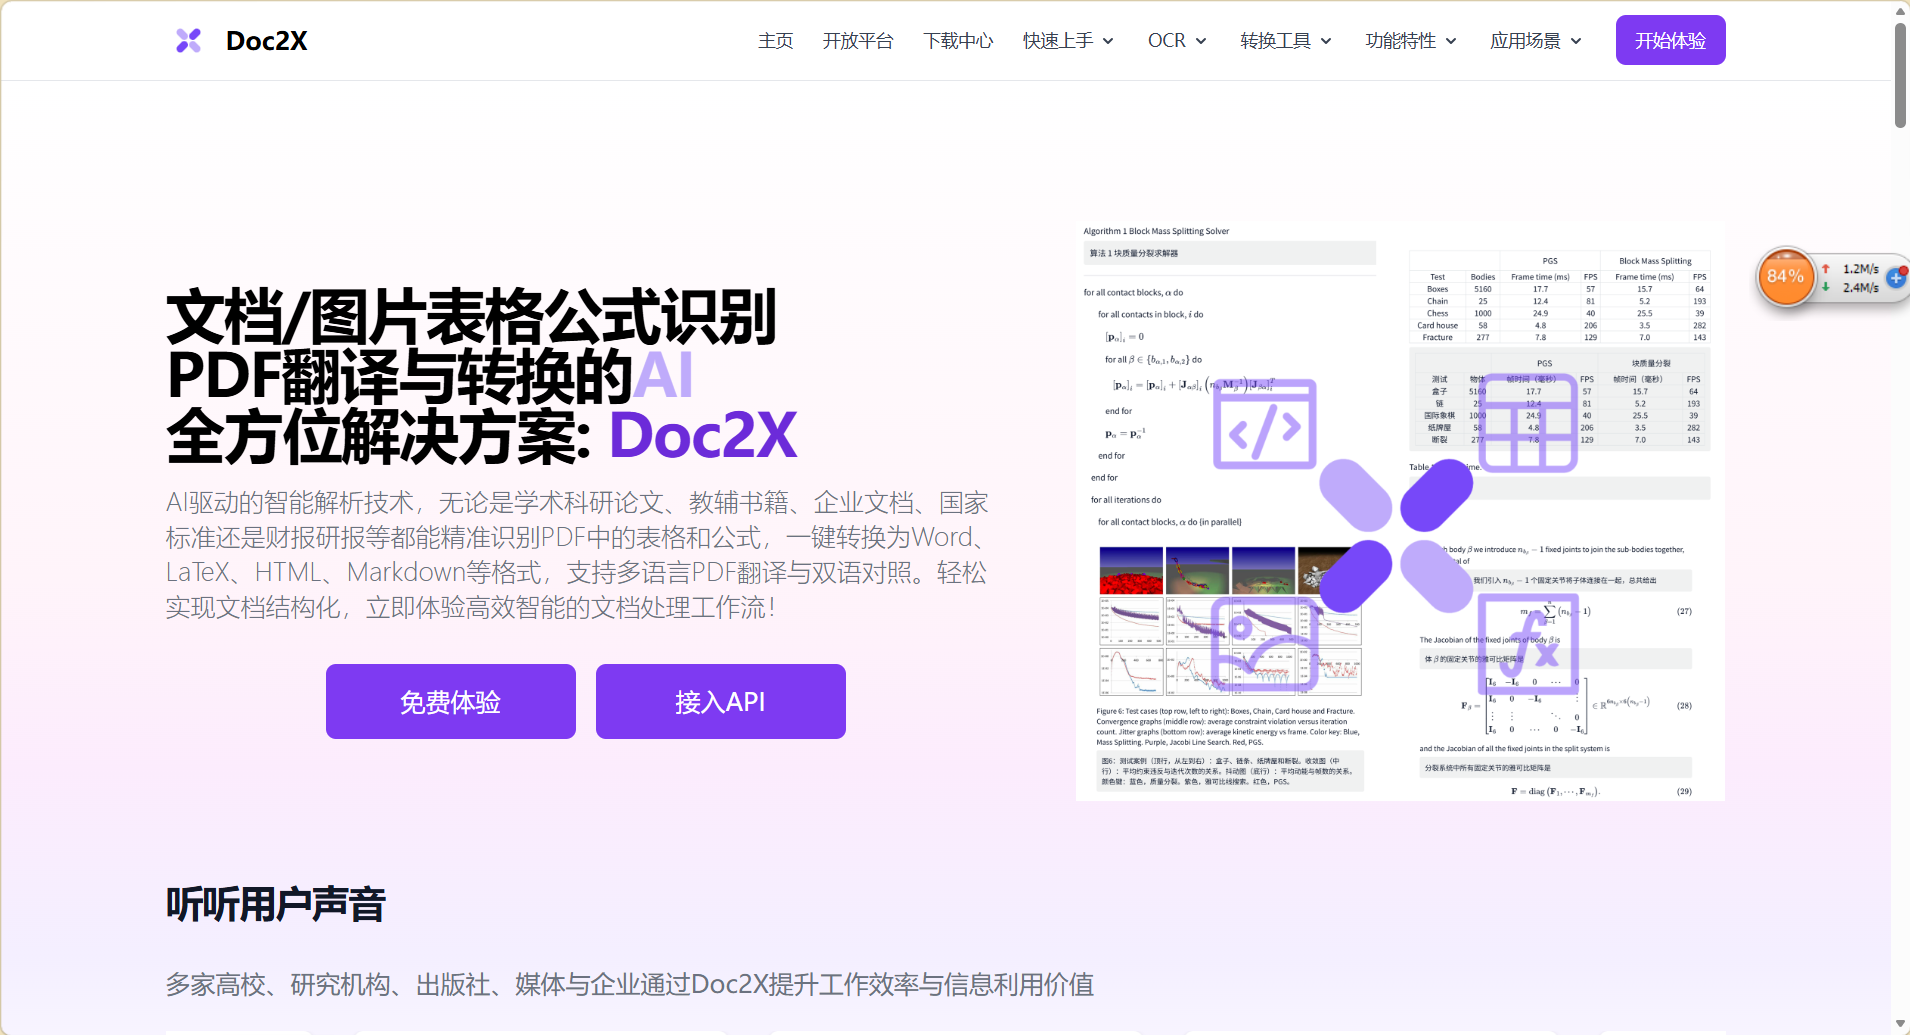The height and width of the screenshot is (1035, 1910).
Task: Expand the OCR dropdown menu
Action: pyautogui.click(x=1177, y=41)
